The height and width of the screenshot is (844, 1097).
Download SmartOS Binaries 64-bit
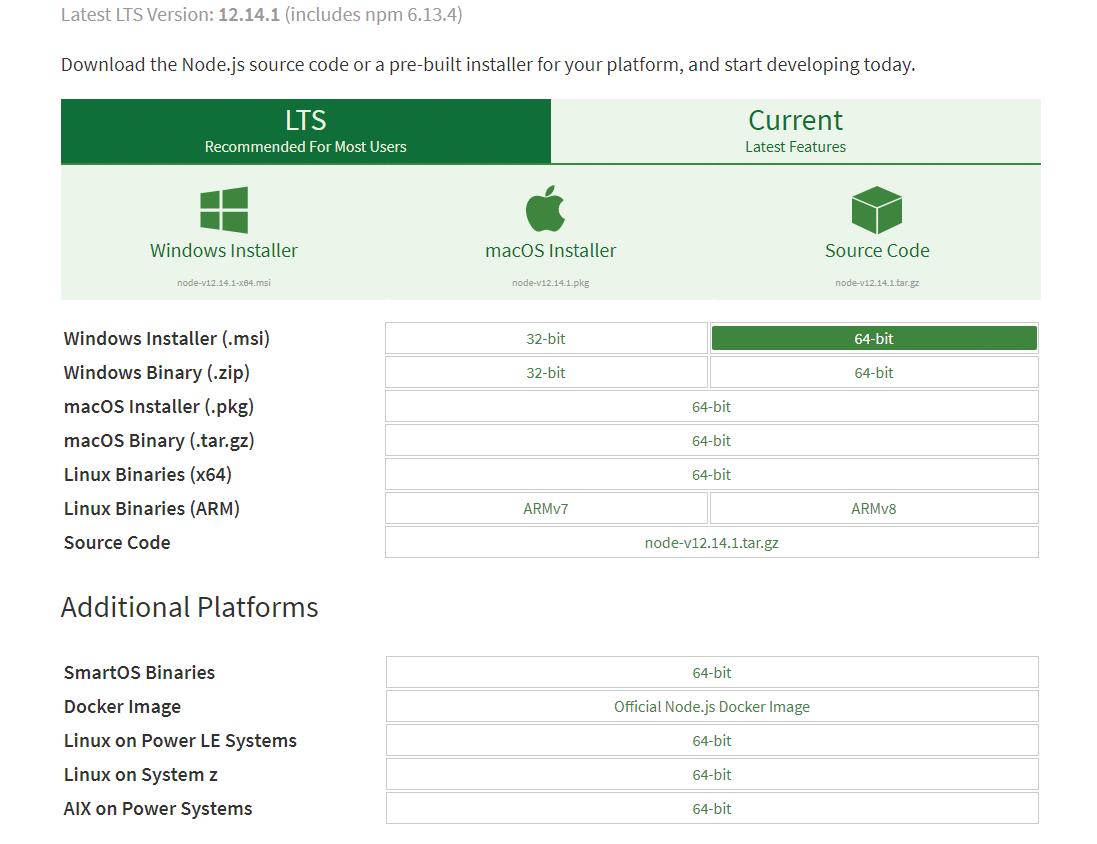712,673
